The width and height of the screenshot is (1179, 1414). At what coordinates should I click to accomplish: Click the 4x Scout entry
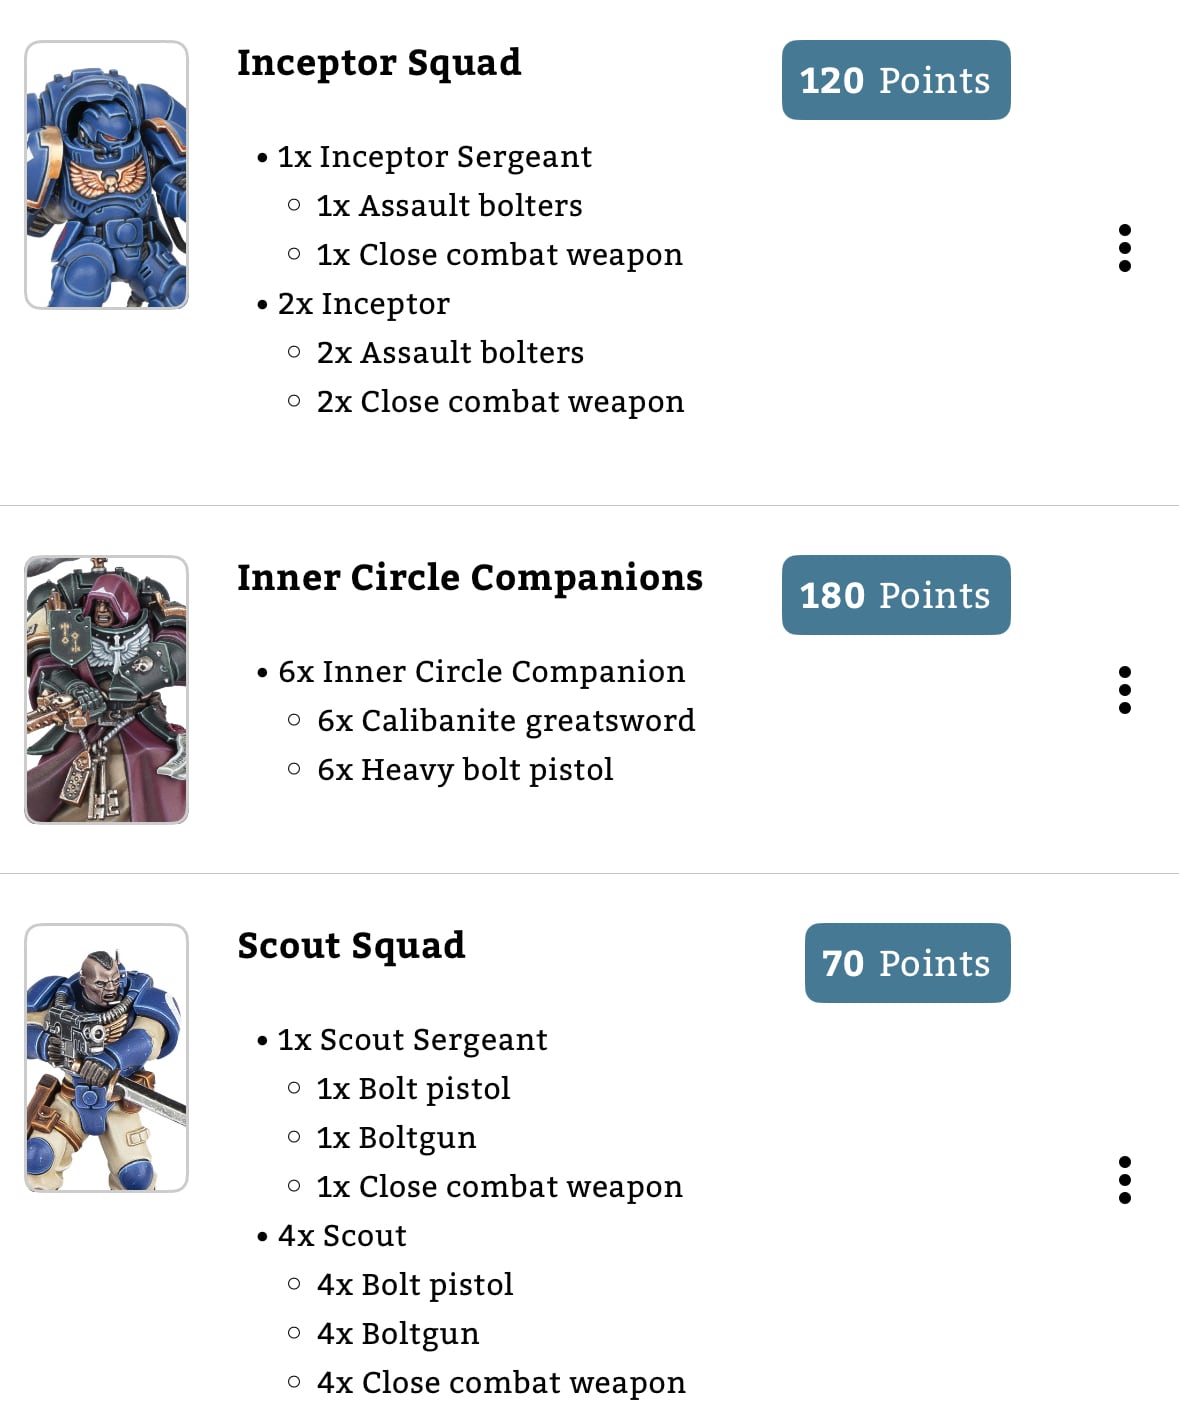click(343, 1236)
